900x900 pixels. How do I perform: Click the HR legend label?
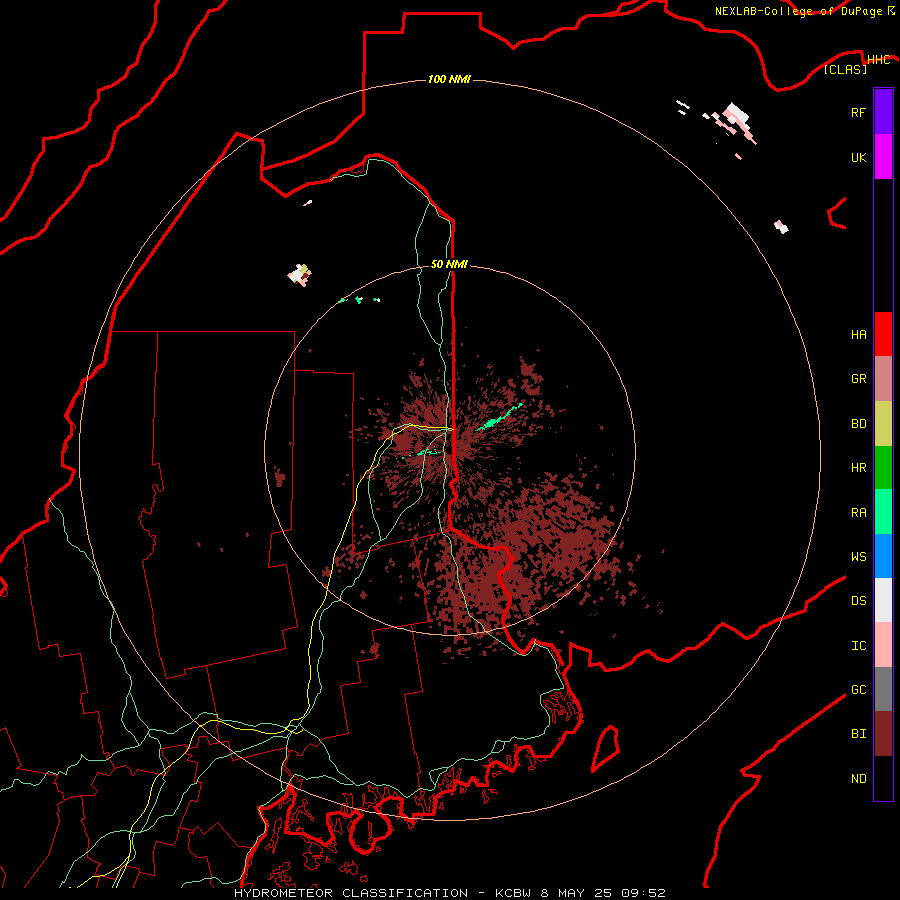point(858,468)
